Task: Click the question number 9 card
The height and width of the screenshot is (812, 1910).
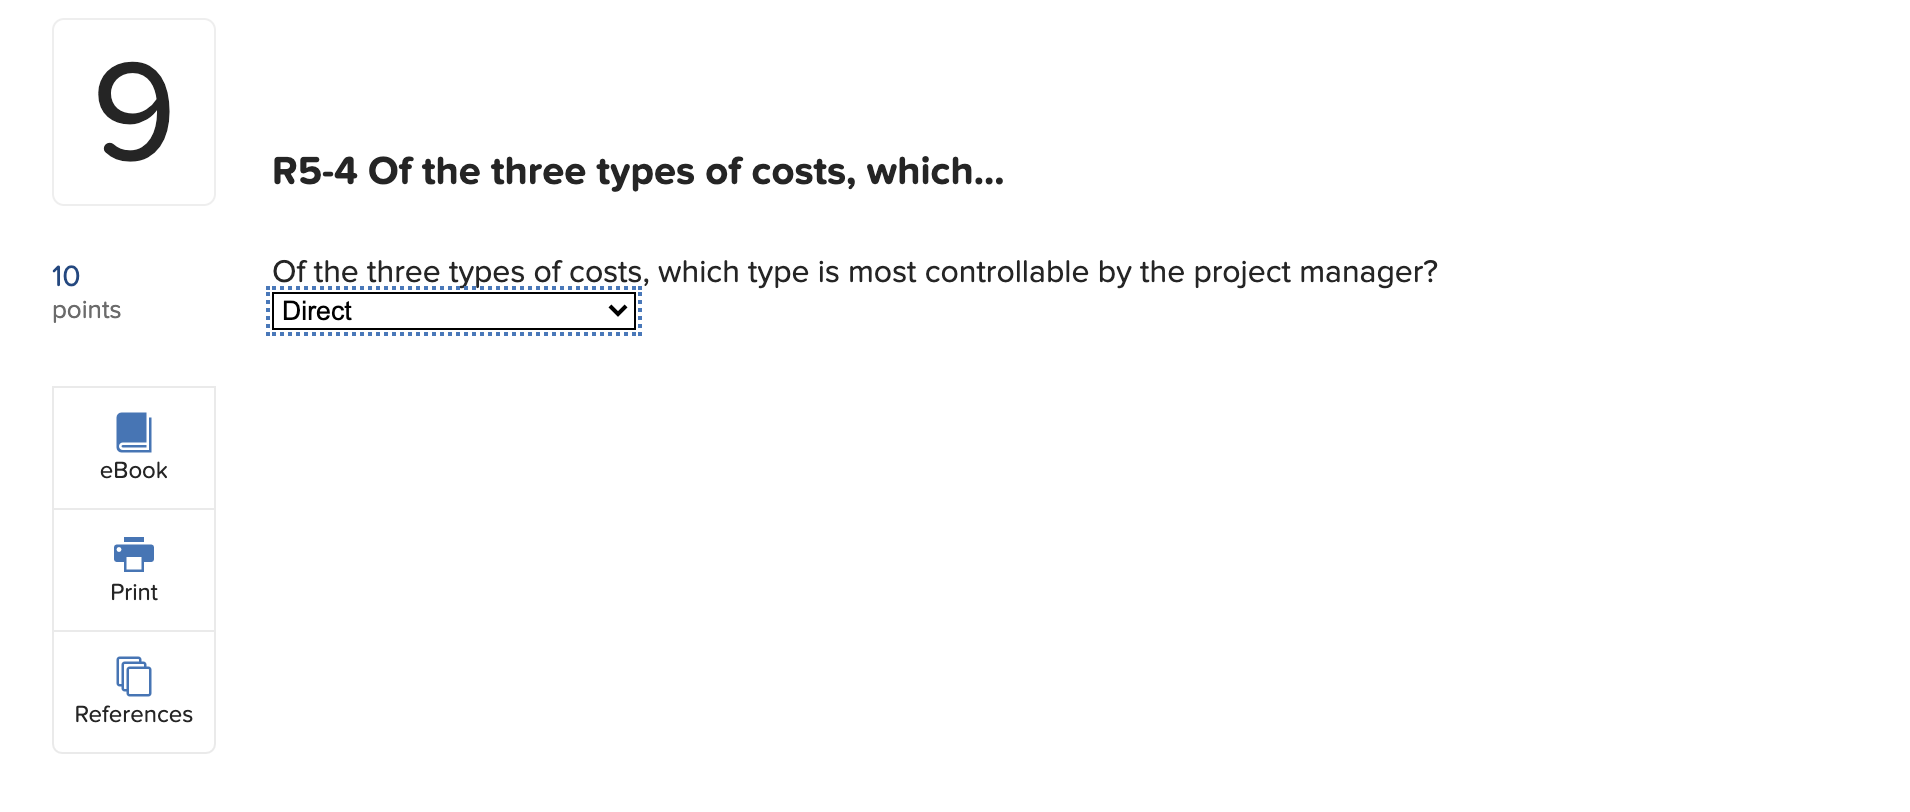Action: (x=133, y=111)
